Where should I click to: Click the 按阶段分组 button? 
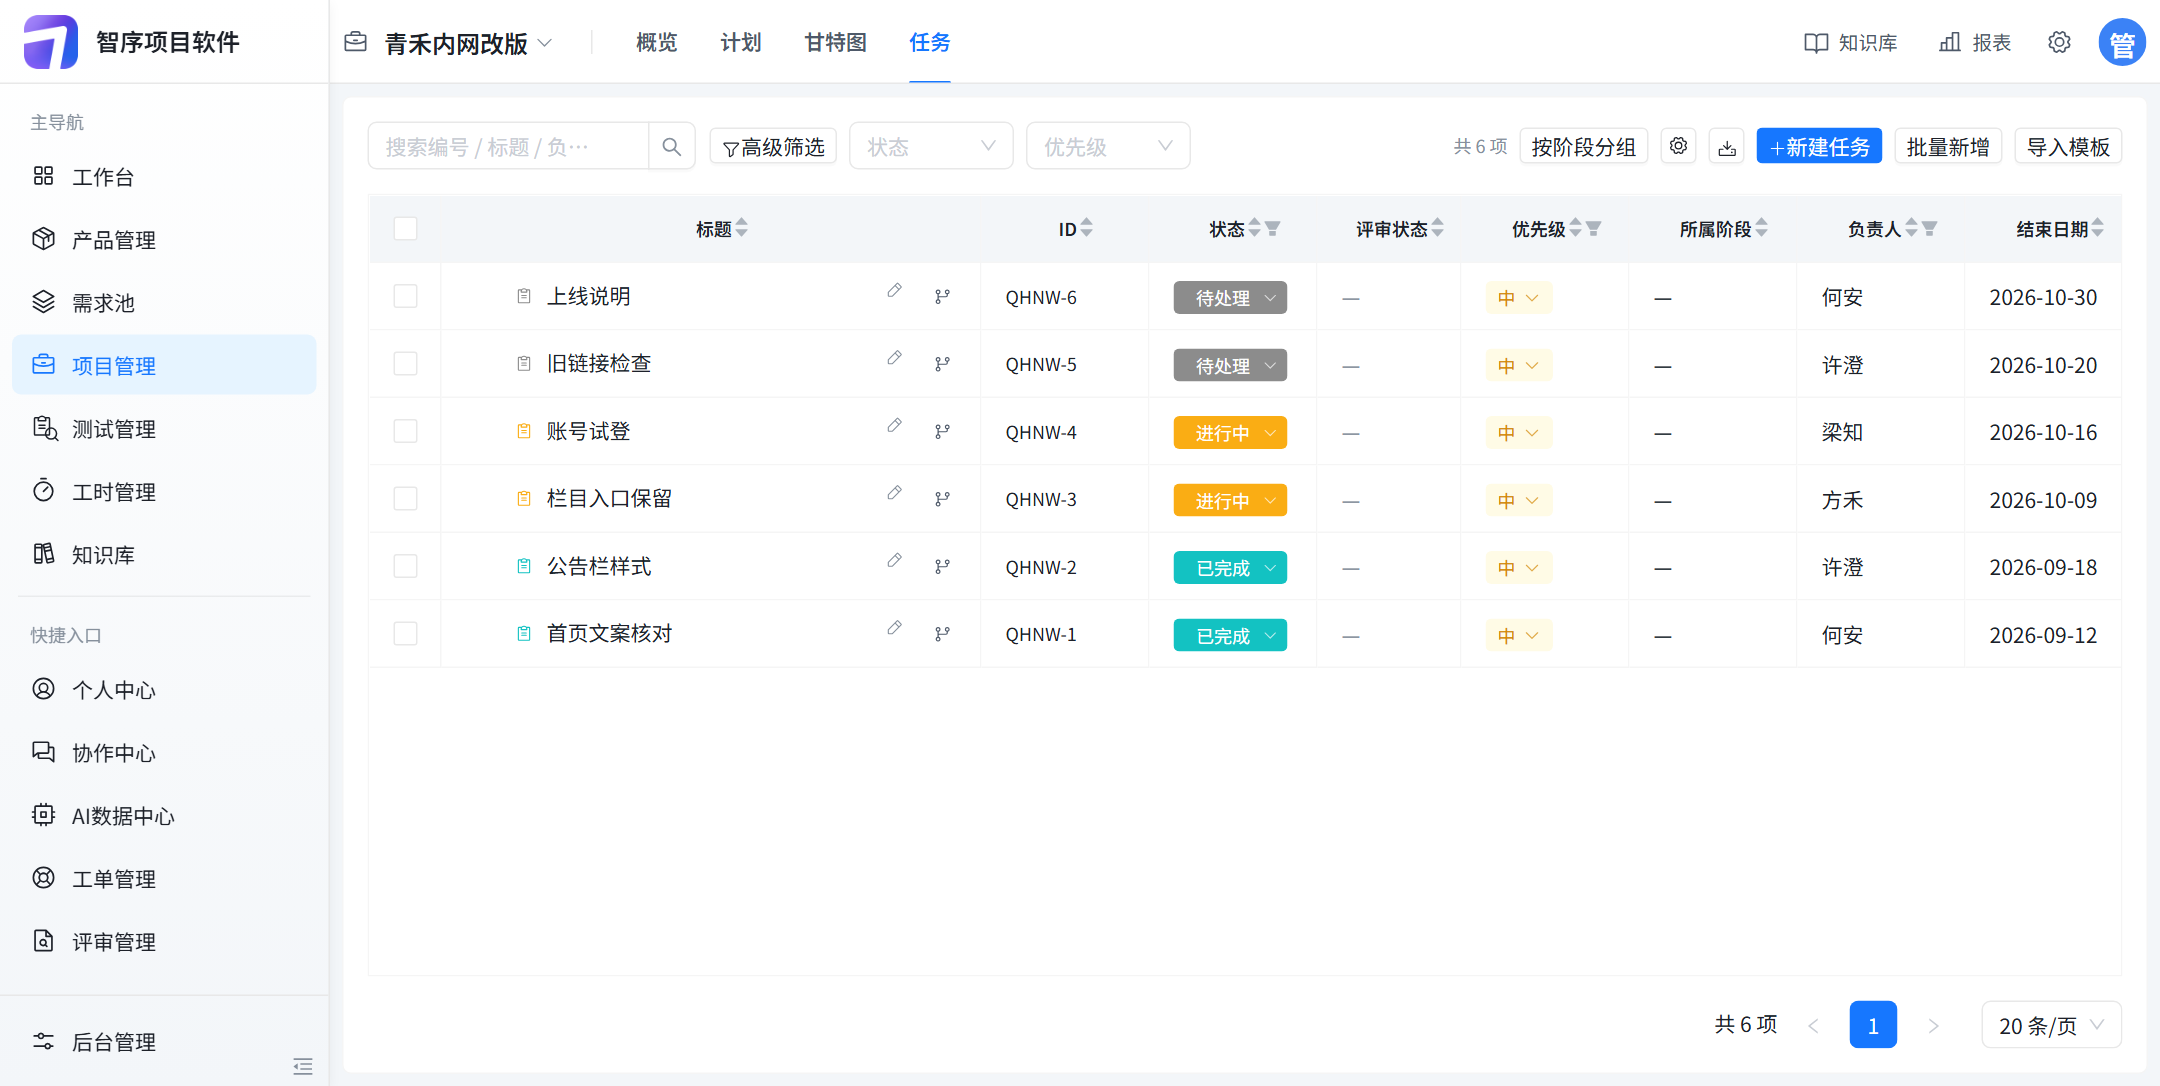tap(1584, 146)
